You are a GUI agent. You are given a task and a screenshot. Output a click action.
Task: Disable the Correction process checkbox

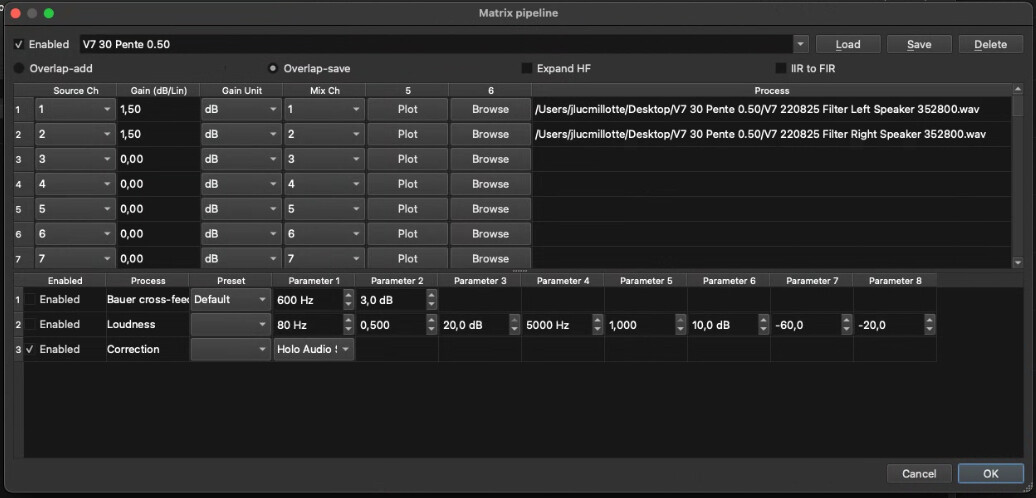[x=30, y=349]
